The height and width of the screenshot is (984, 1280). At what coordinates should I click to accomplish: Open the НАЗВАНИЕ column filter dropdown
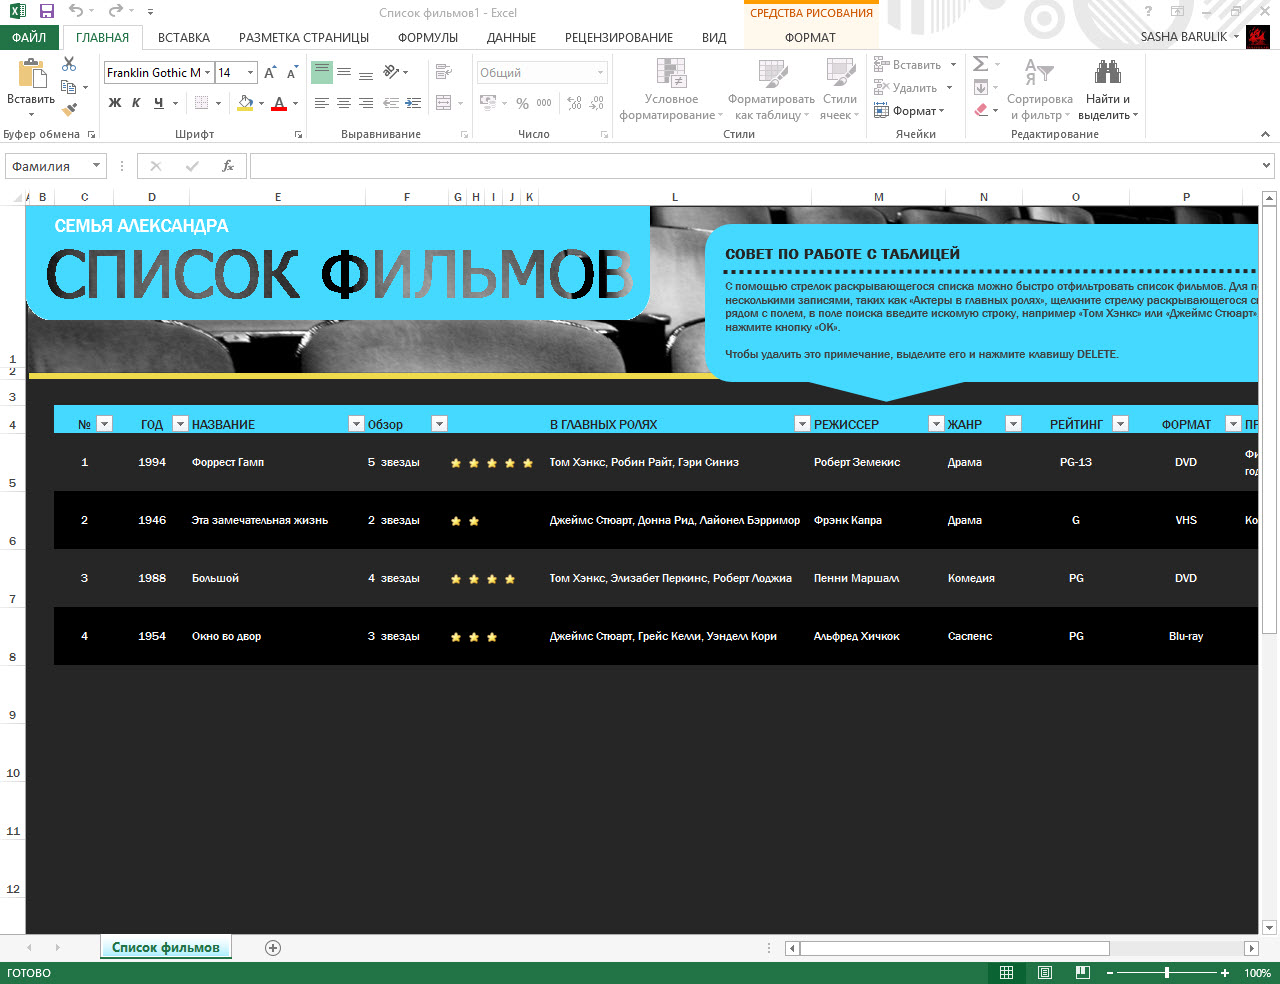[x=356, y=424]
